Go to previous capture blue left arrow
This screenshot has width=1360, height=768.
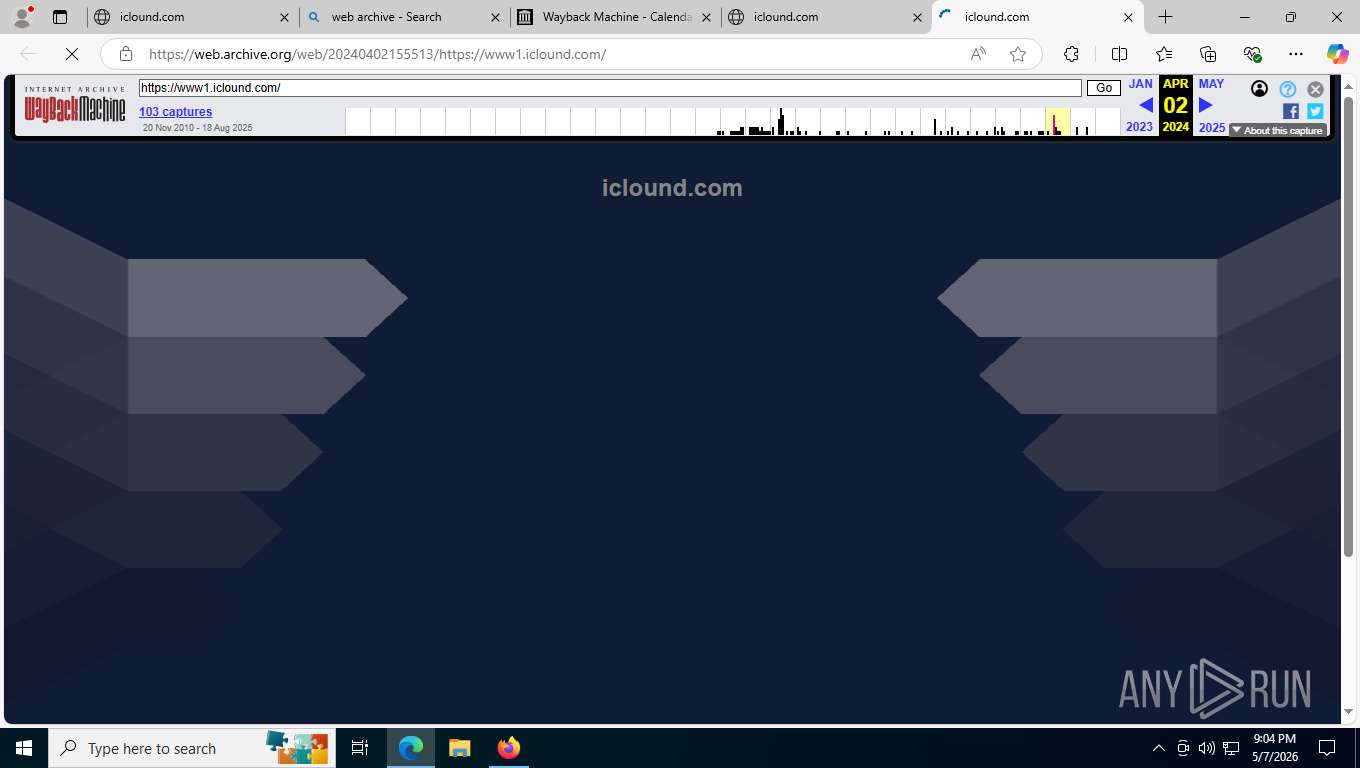point(1146,105)
